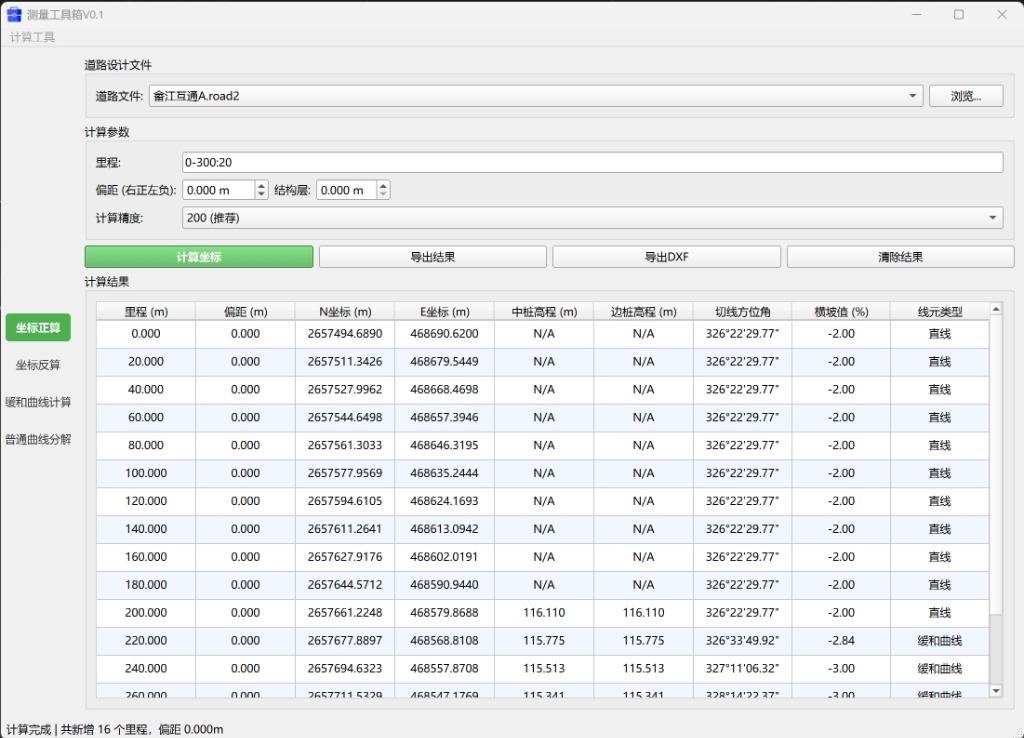
Task: Select 中桩高程 cell 116.110
Action: (544, 613)
